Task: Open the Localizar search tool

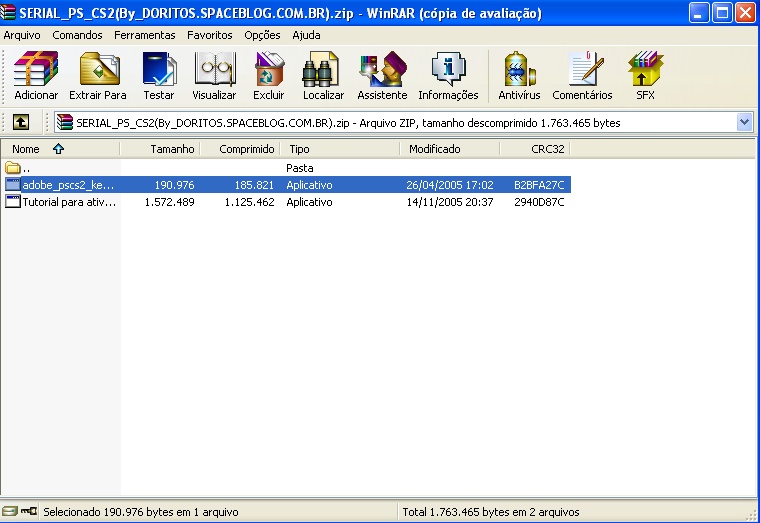Action: [323, 76]
